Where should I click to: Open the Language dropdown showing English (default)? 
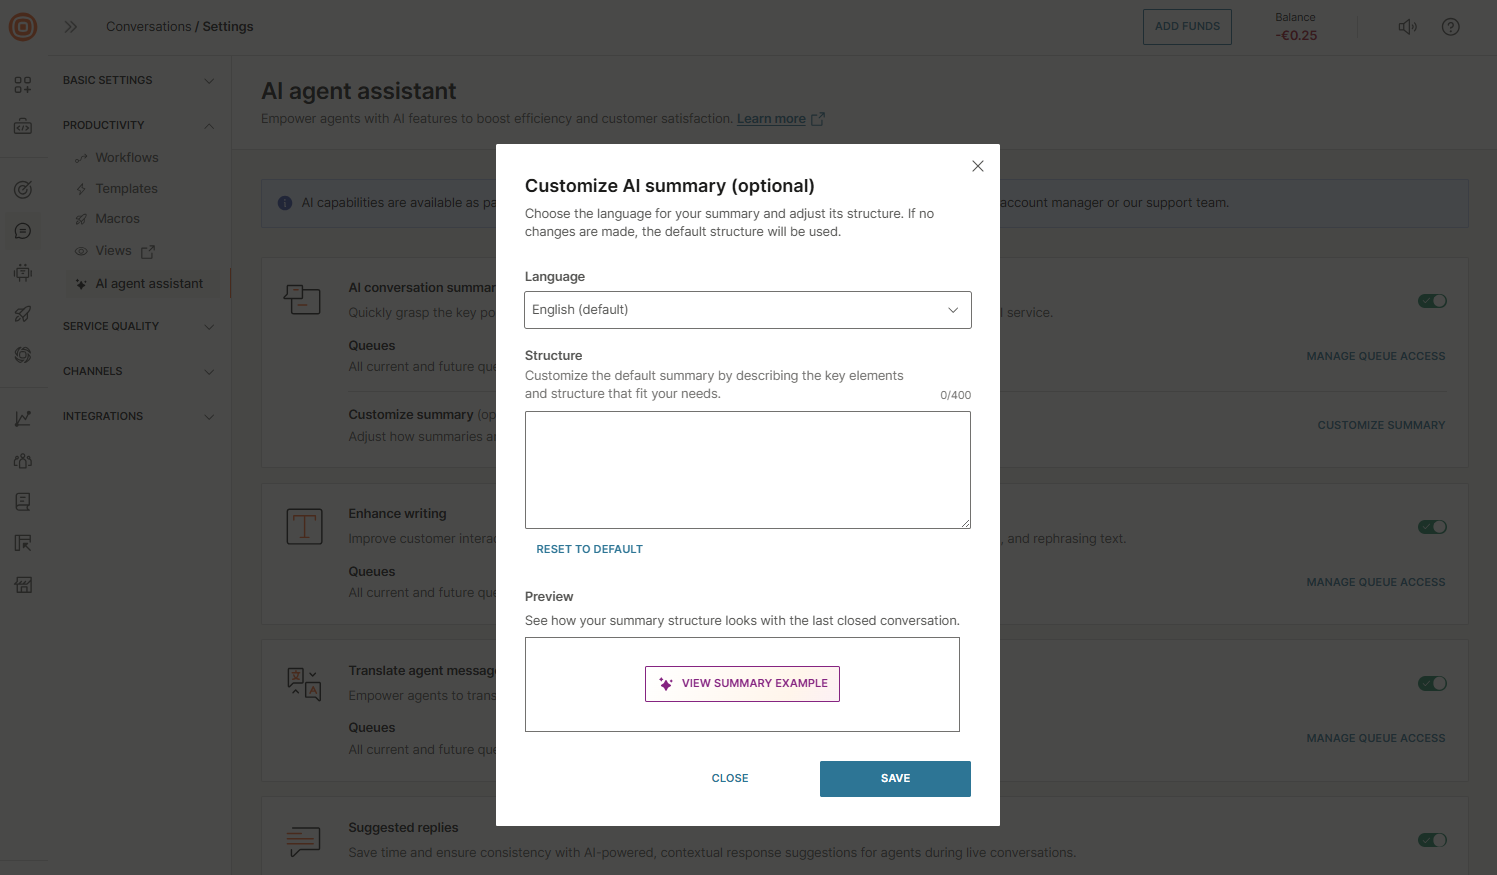click(747, 310)
